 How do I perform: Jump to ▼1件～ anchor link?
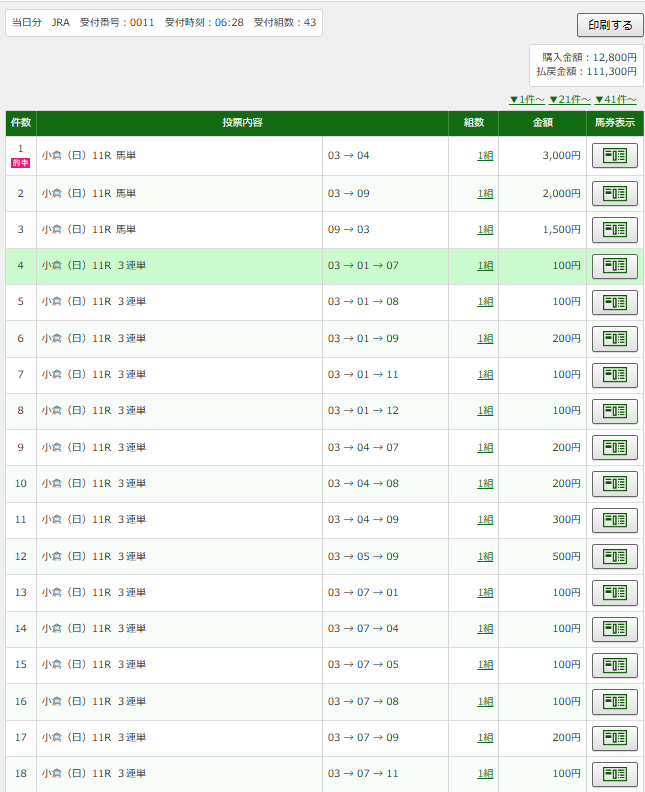(x=527, y=100)
